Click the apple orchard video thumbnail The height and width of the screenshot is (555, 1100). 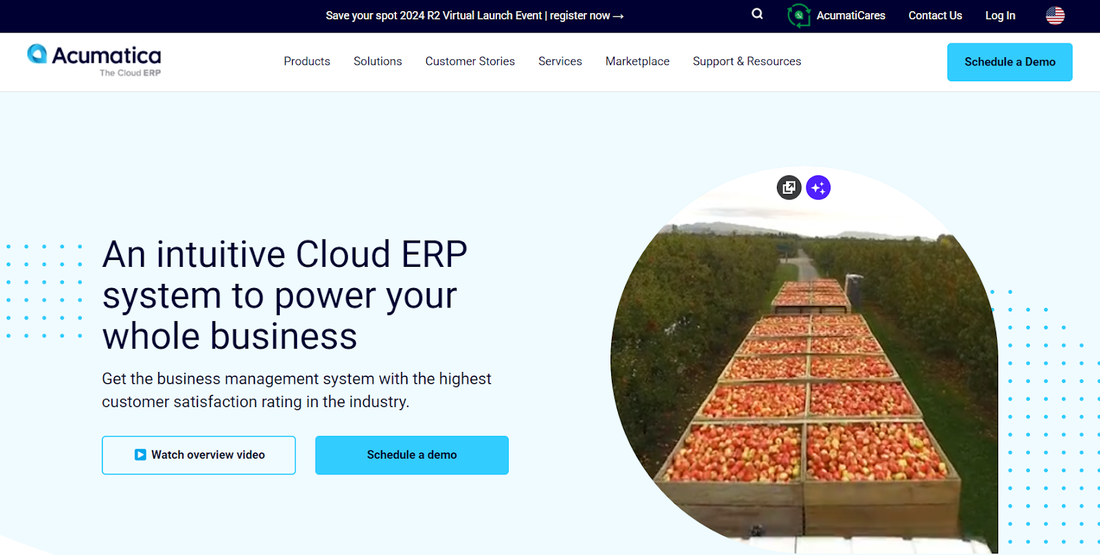click(804, 365)
